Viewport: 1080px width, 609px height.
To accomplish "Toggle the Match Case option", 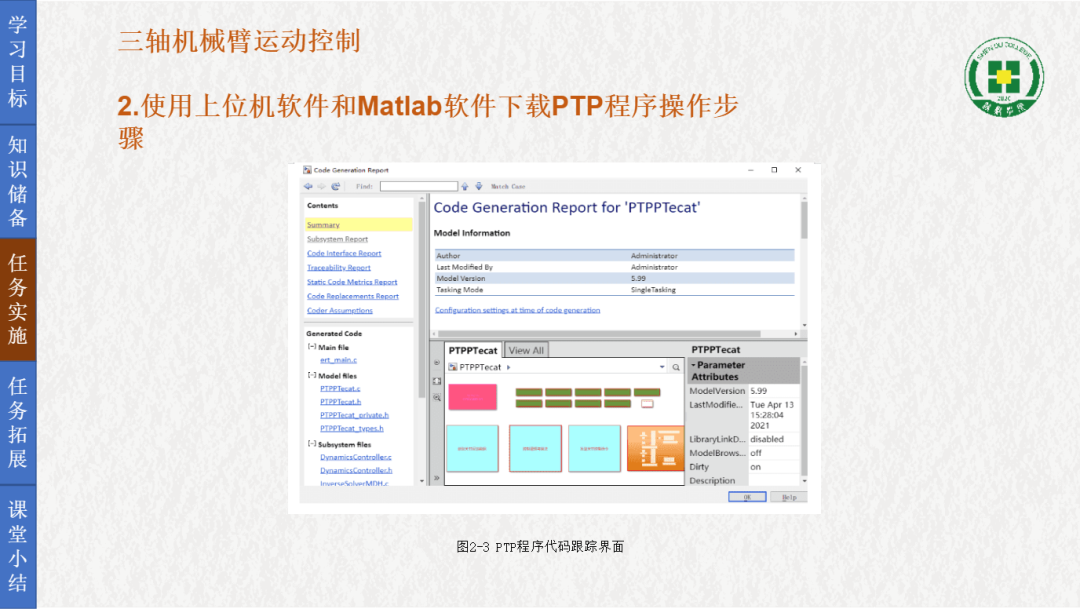I will pyautogui.click(x=508, y=187).
